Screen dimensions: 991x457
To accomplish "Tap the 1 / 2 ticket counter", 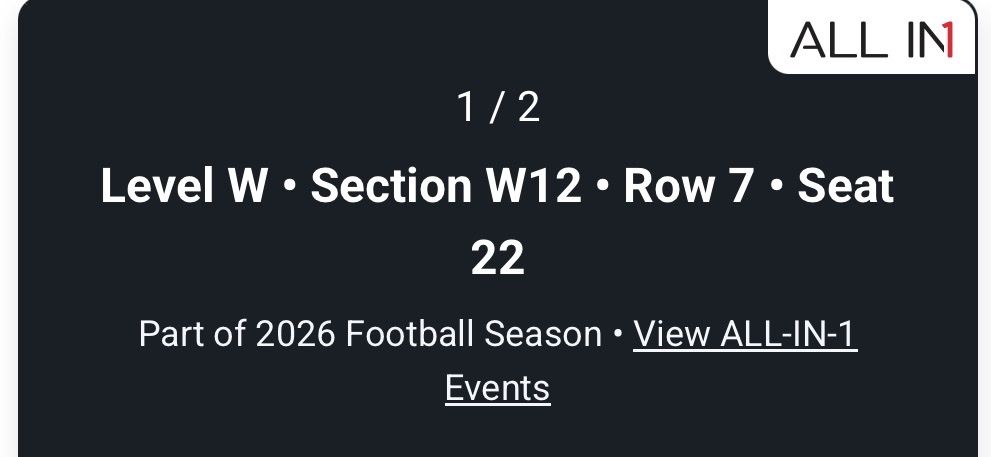I will [x=498, y=107].
